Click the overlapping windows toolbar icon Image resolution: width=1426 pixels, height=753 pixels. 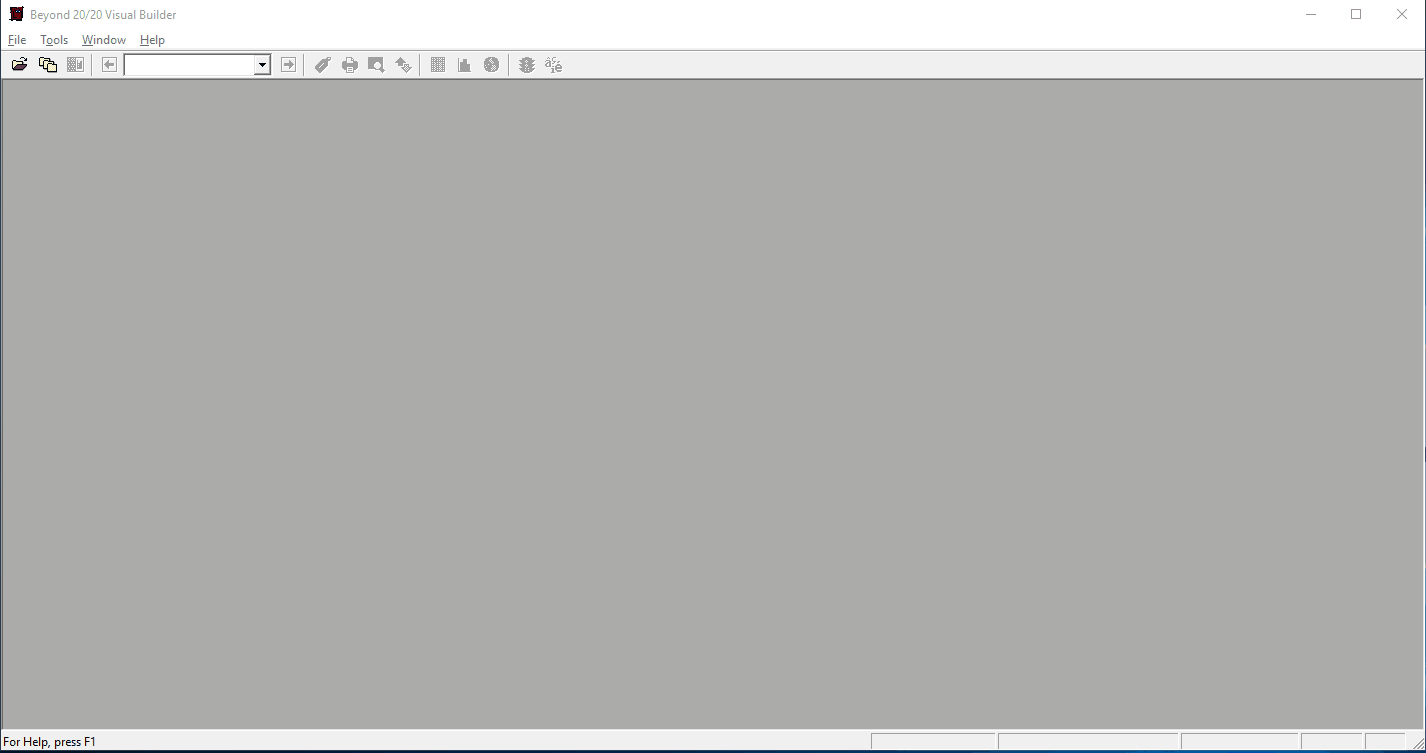click(x=48, y=65)
